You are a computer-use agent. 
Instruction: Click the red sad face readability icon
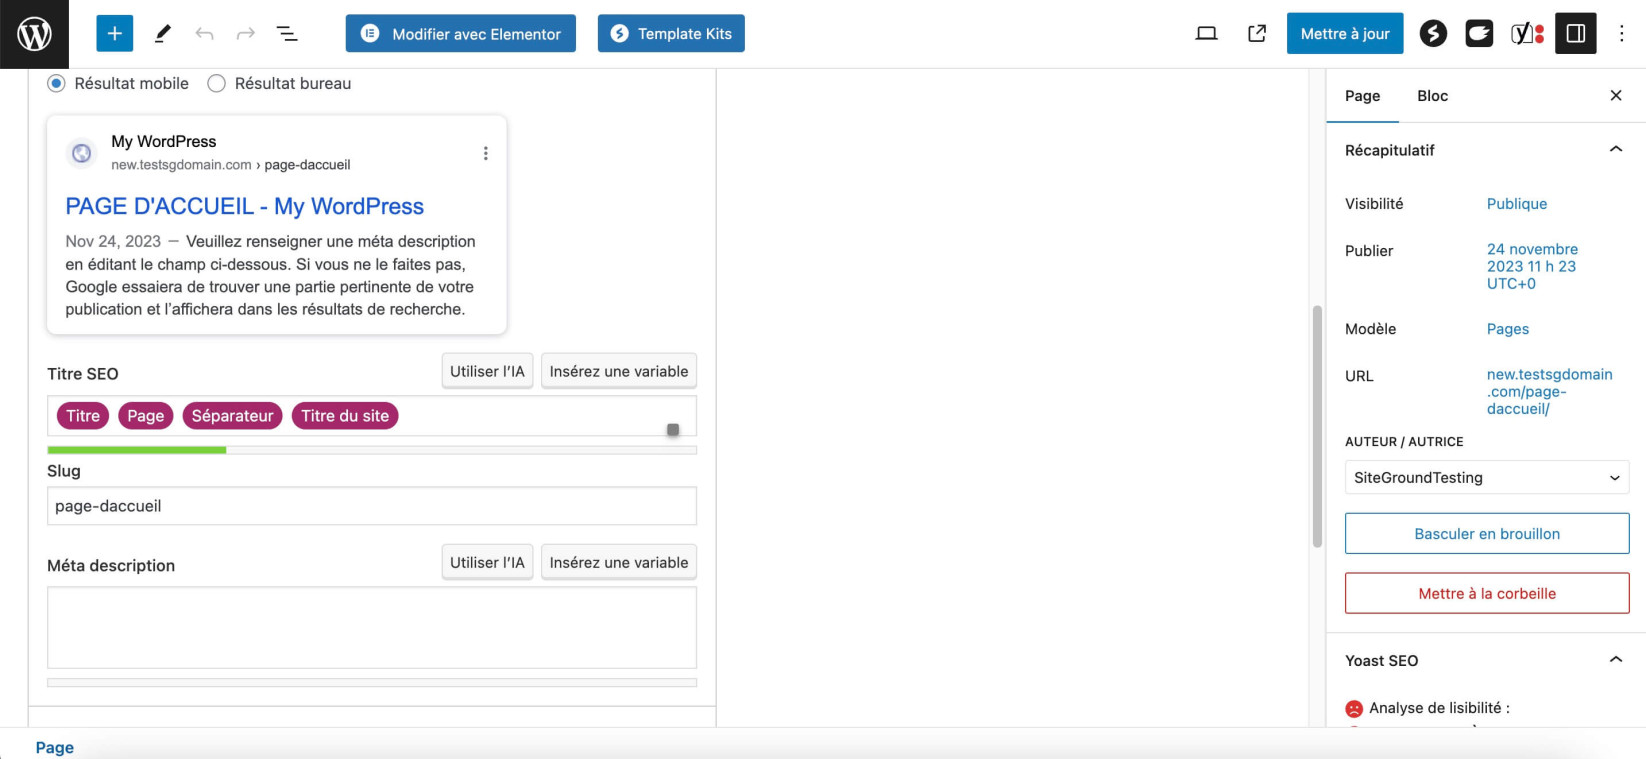(1354, 709)
